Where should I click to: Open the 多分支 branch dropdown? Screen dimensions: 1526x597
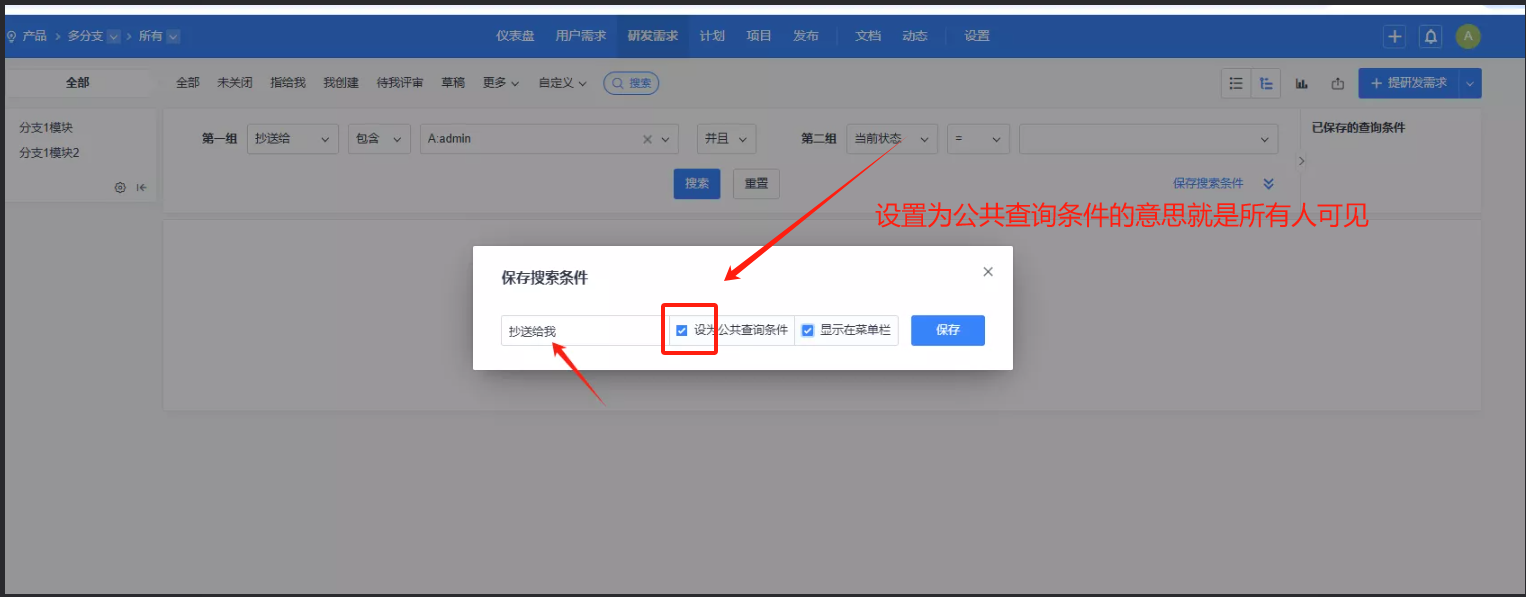[x=113, y=36]
